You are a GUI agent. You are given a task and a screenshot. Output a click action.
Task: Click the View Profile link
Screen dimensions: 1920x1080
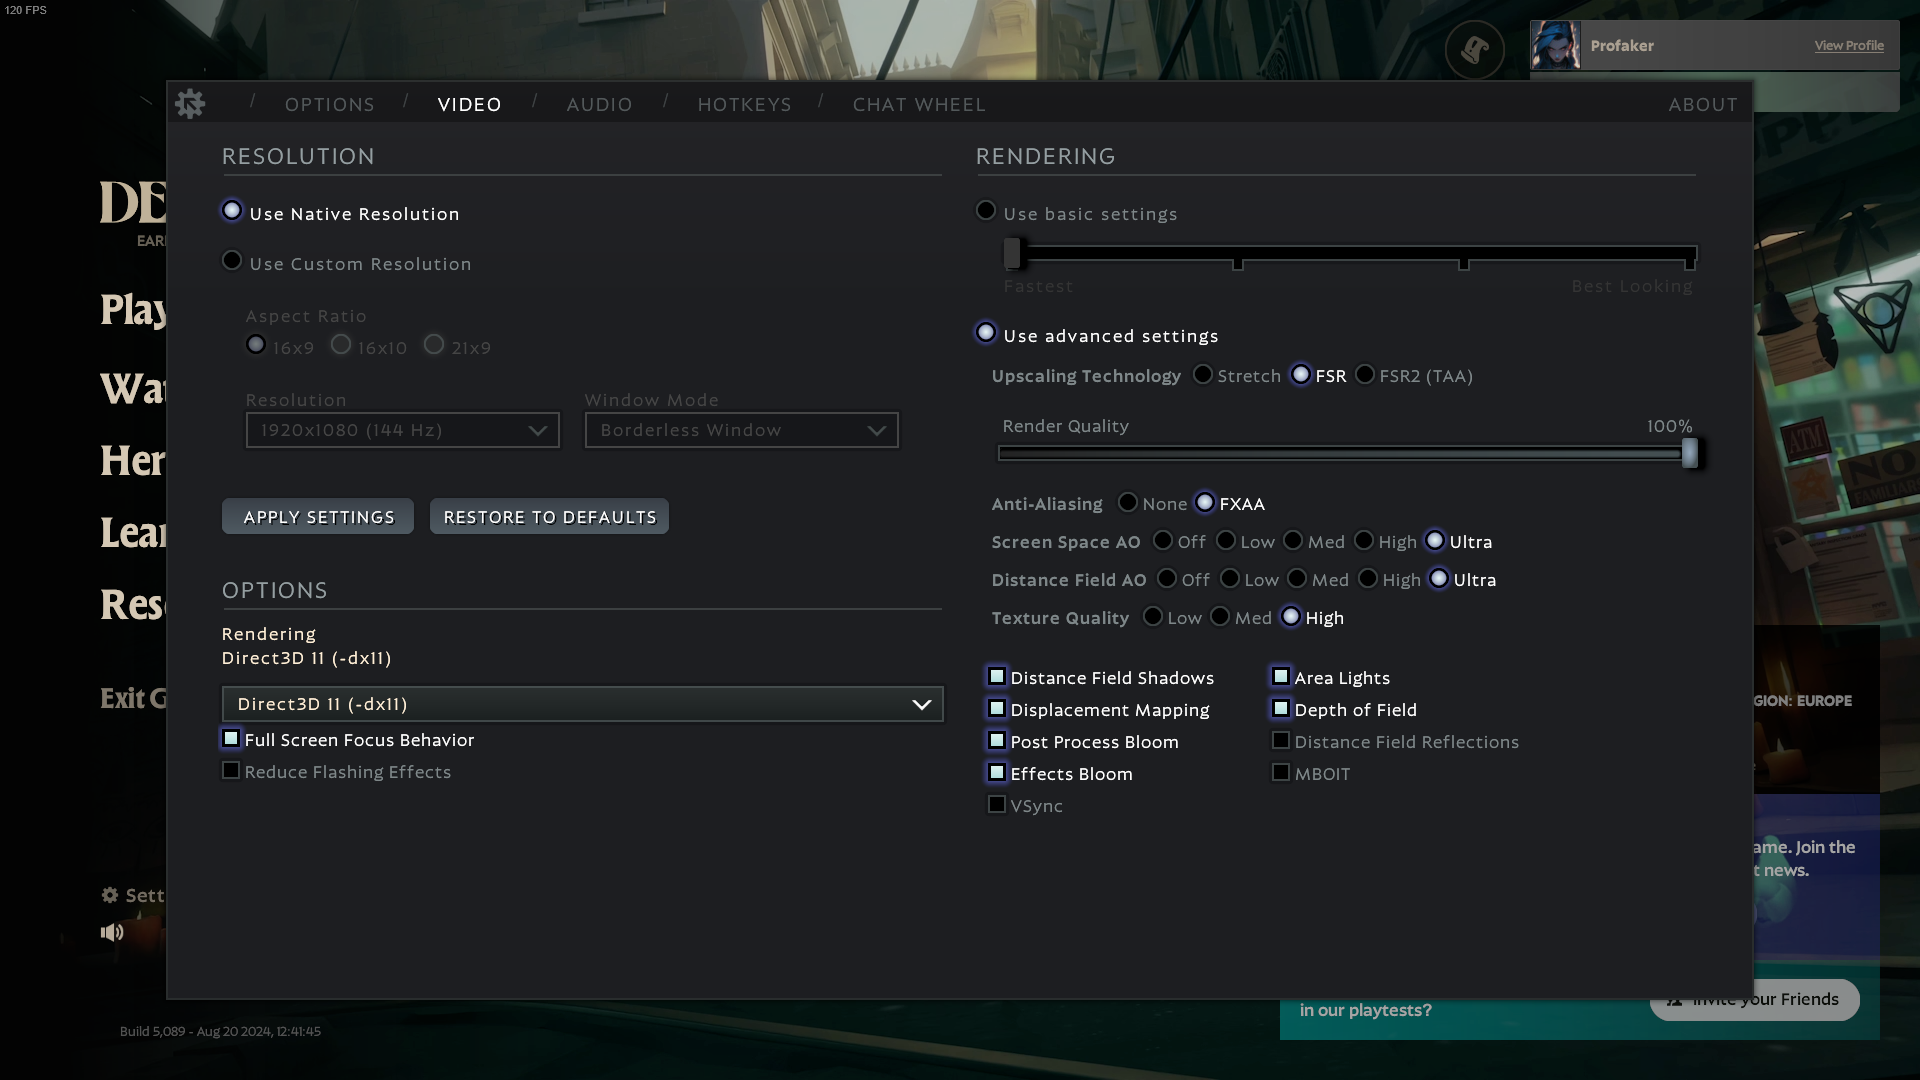coord(1848,46)
